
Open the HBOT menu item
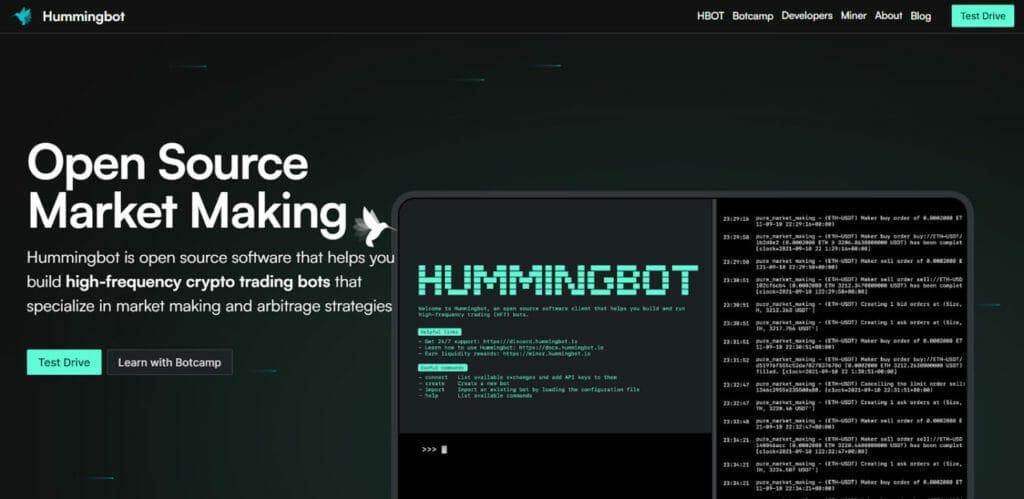point(711,16)
